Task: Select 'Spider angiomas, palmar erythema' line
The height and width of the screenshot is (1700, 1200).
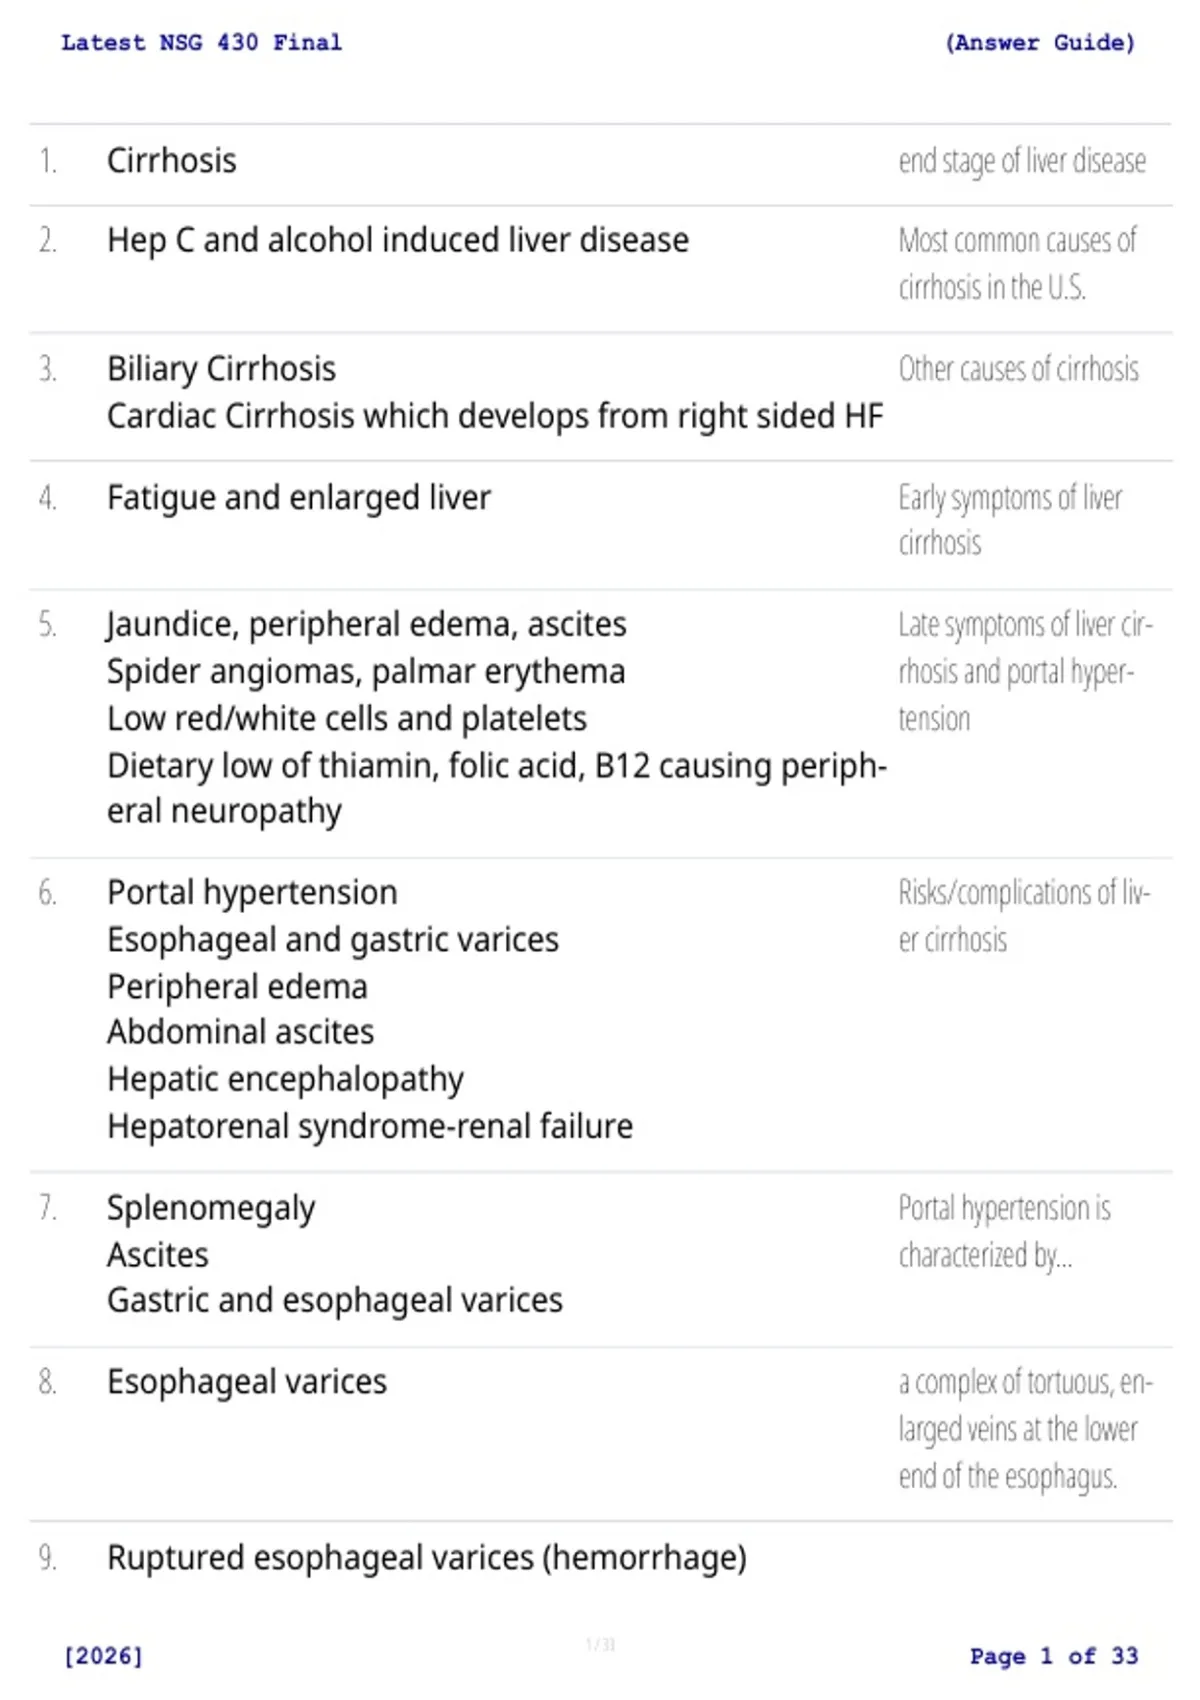Action: point(366,671)
